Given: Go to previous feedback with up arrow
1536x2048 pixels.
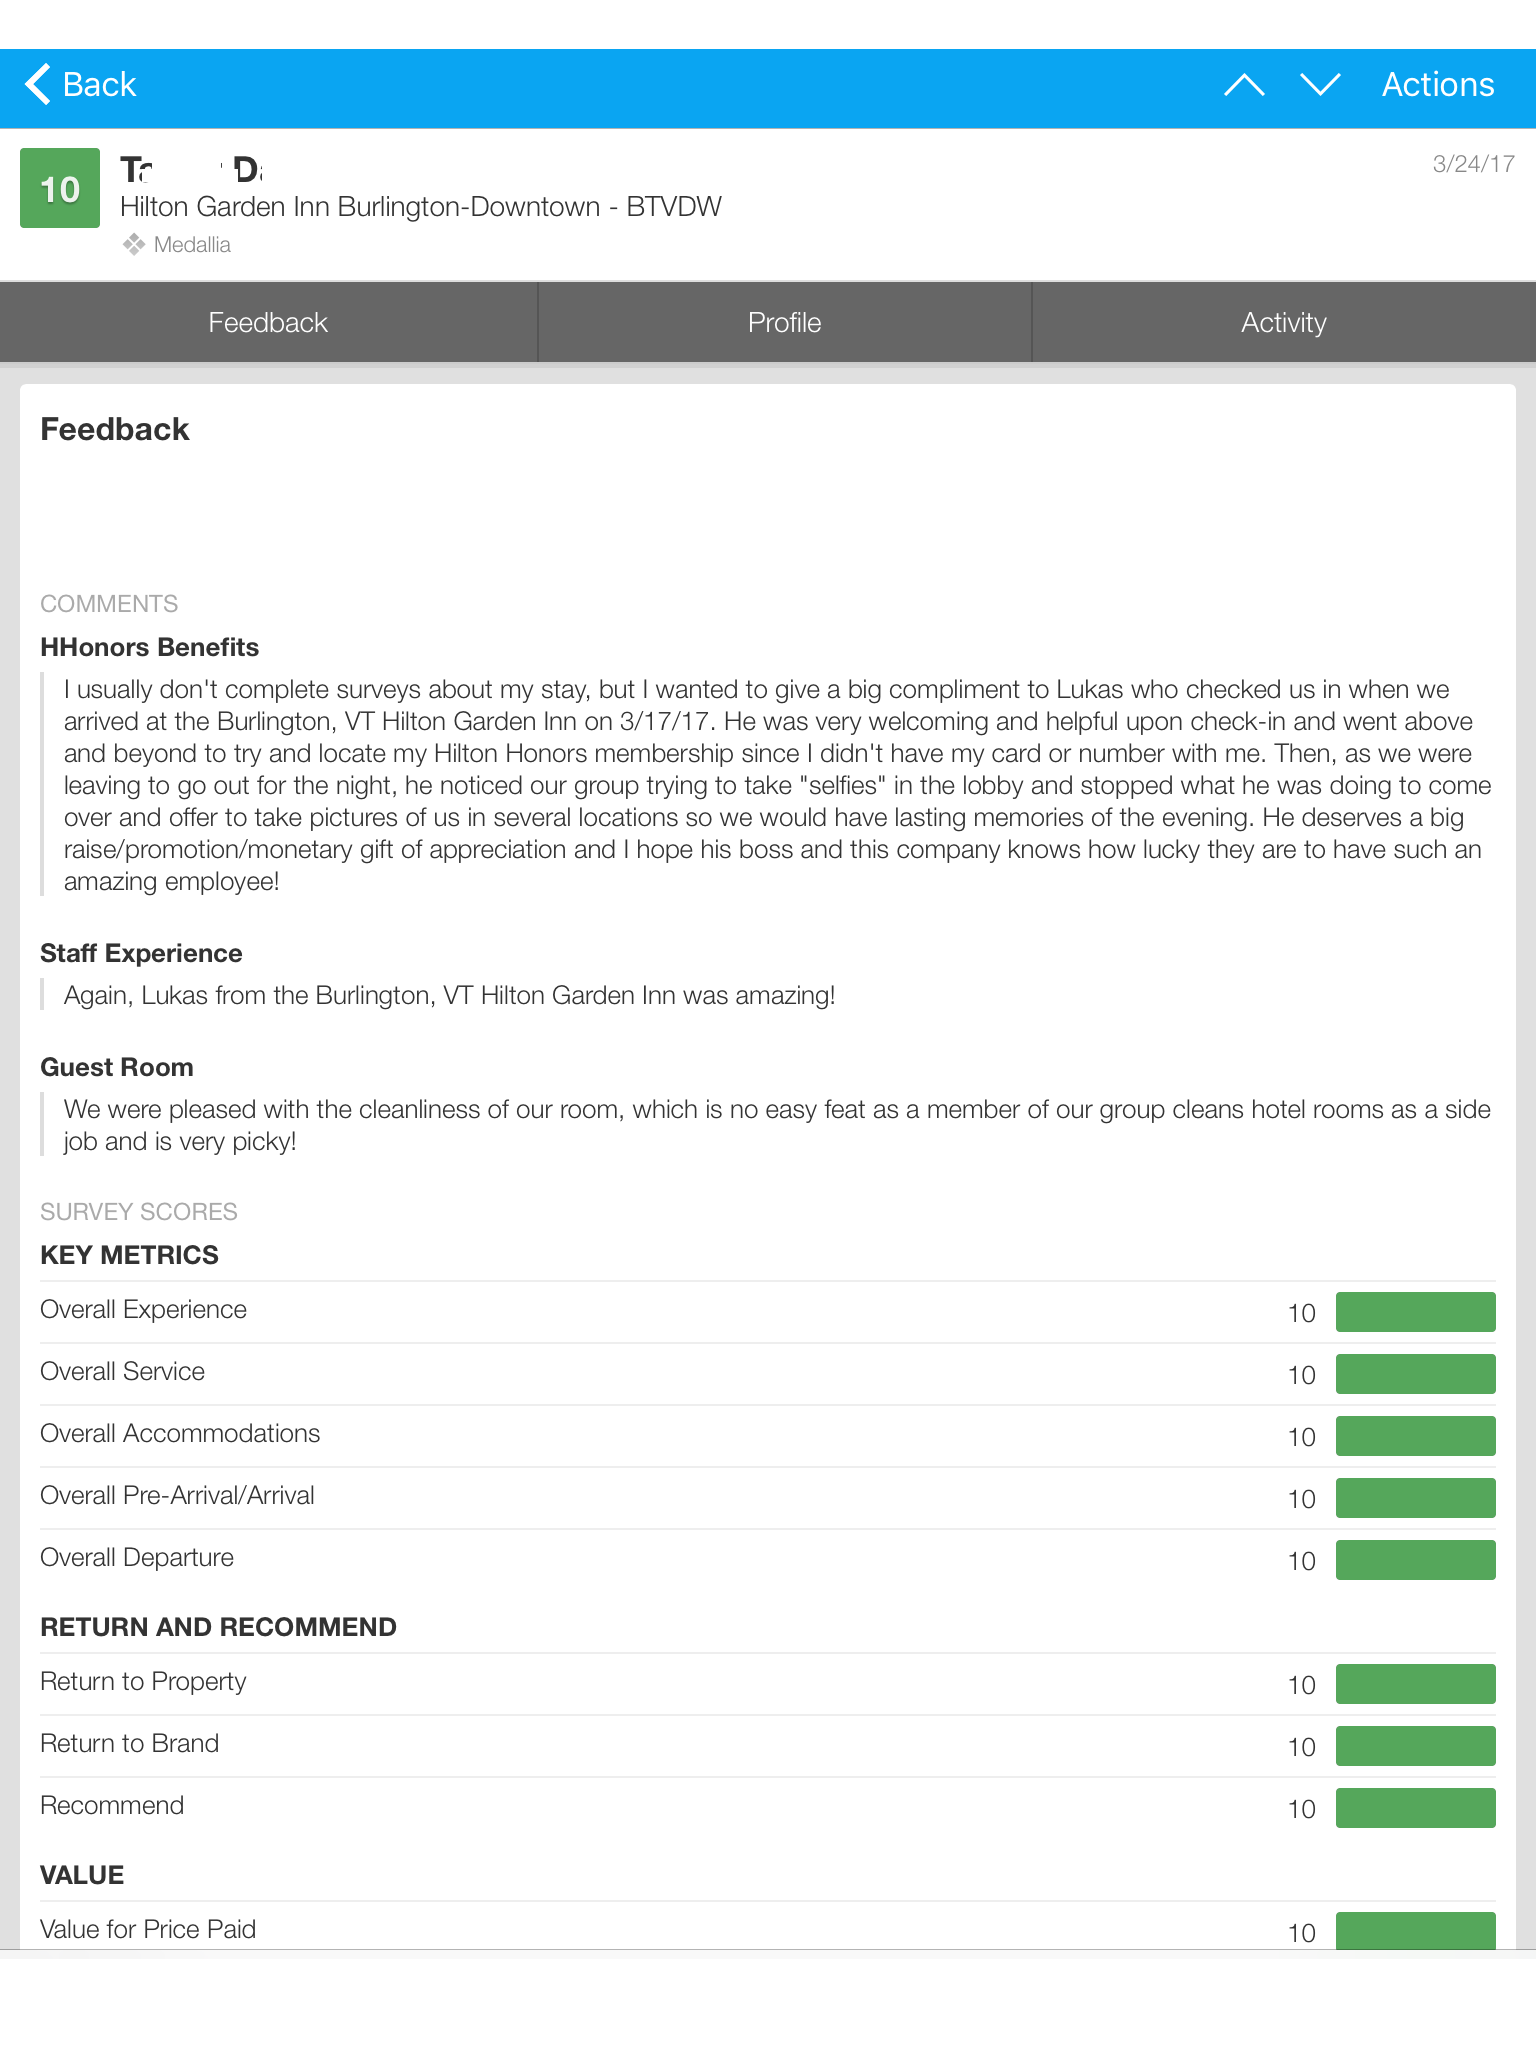Looking at the screenshot, I should [x=1244, y=85].
